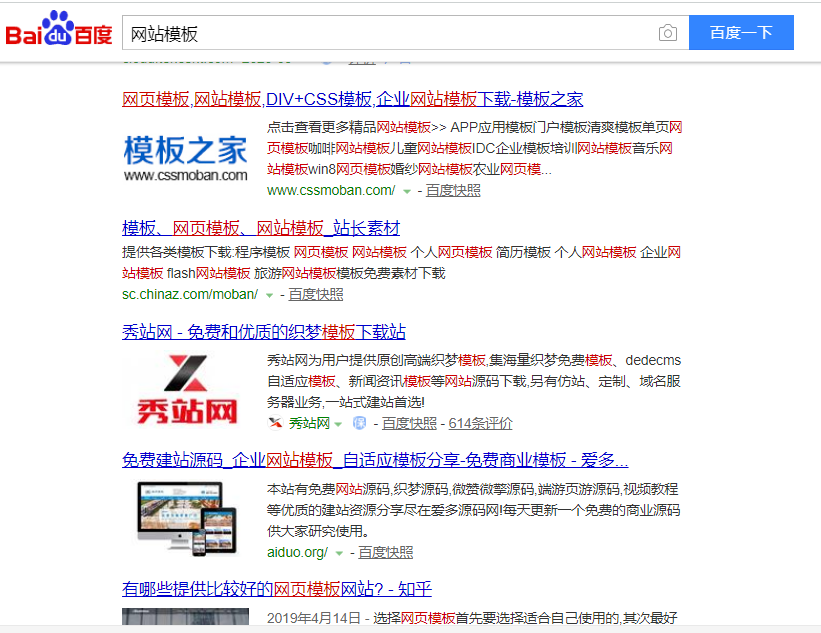
Task: Click the 百度一下 search button
Action: (741, 32)
